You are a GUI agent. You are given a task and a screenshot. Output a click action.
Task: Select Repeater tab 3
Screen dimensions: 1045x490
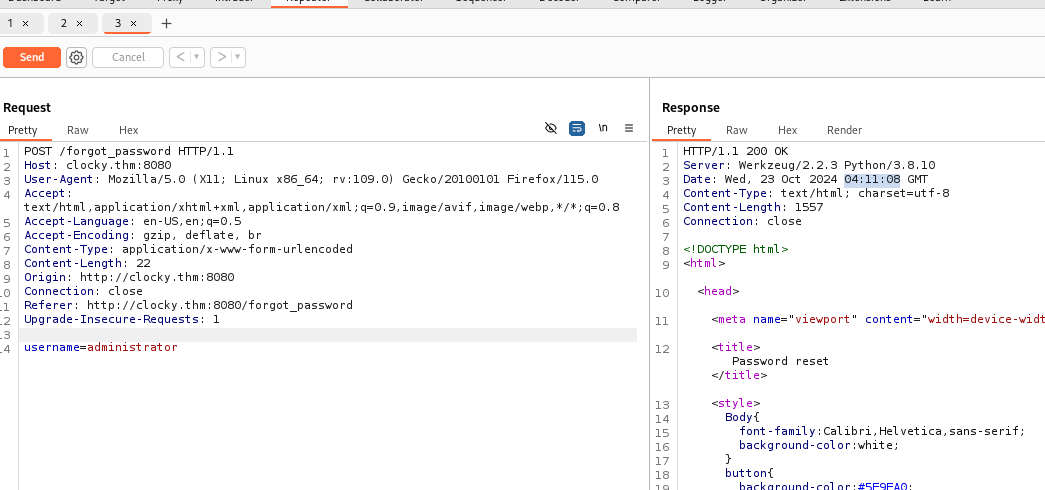pyautogui.click(x=118, y=23)
